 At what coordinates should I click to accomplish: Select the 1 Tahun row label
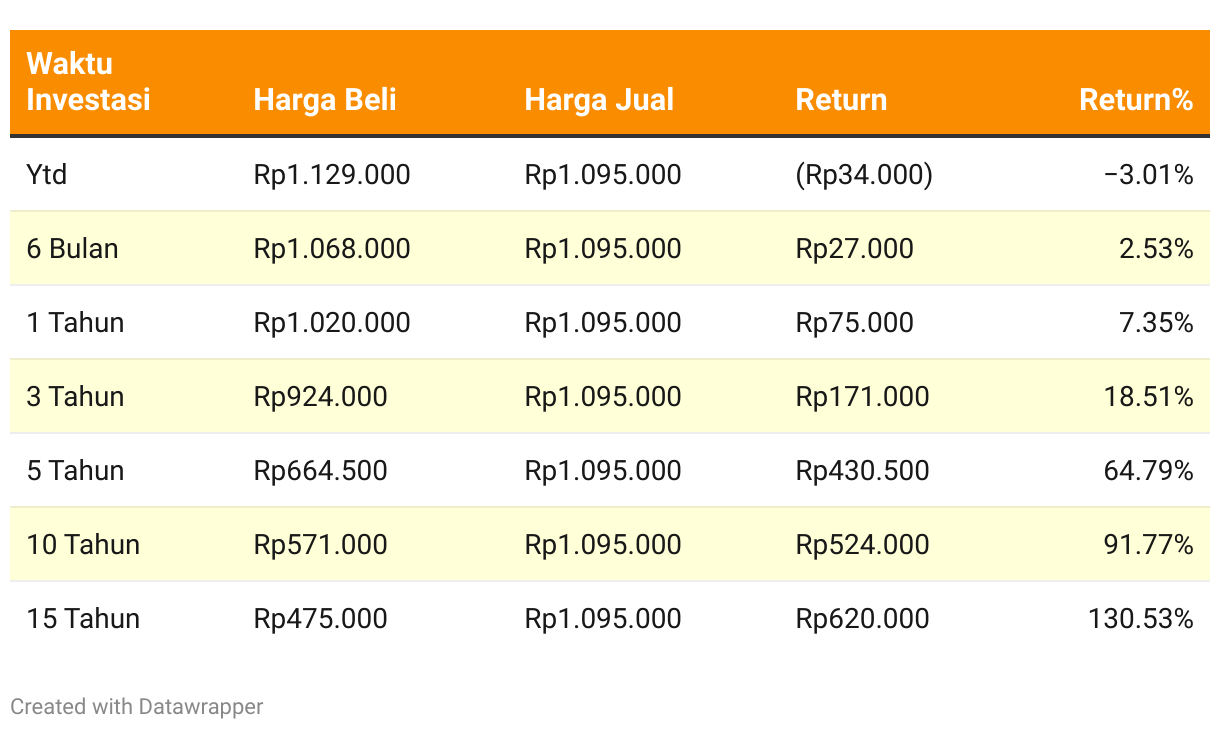75,323
